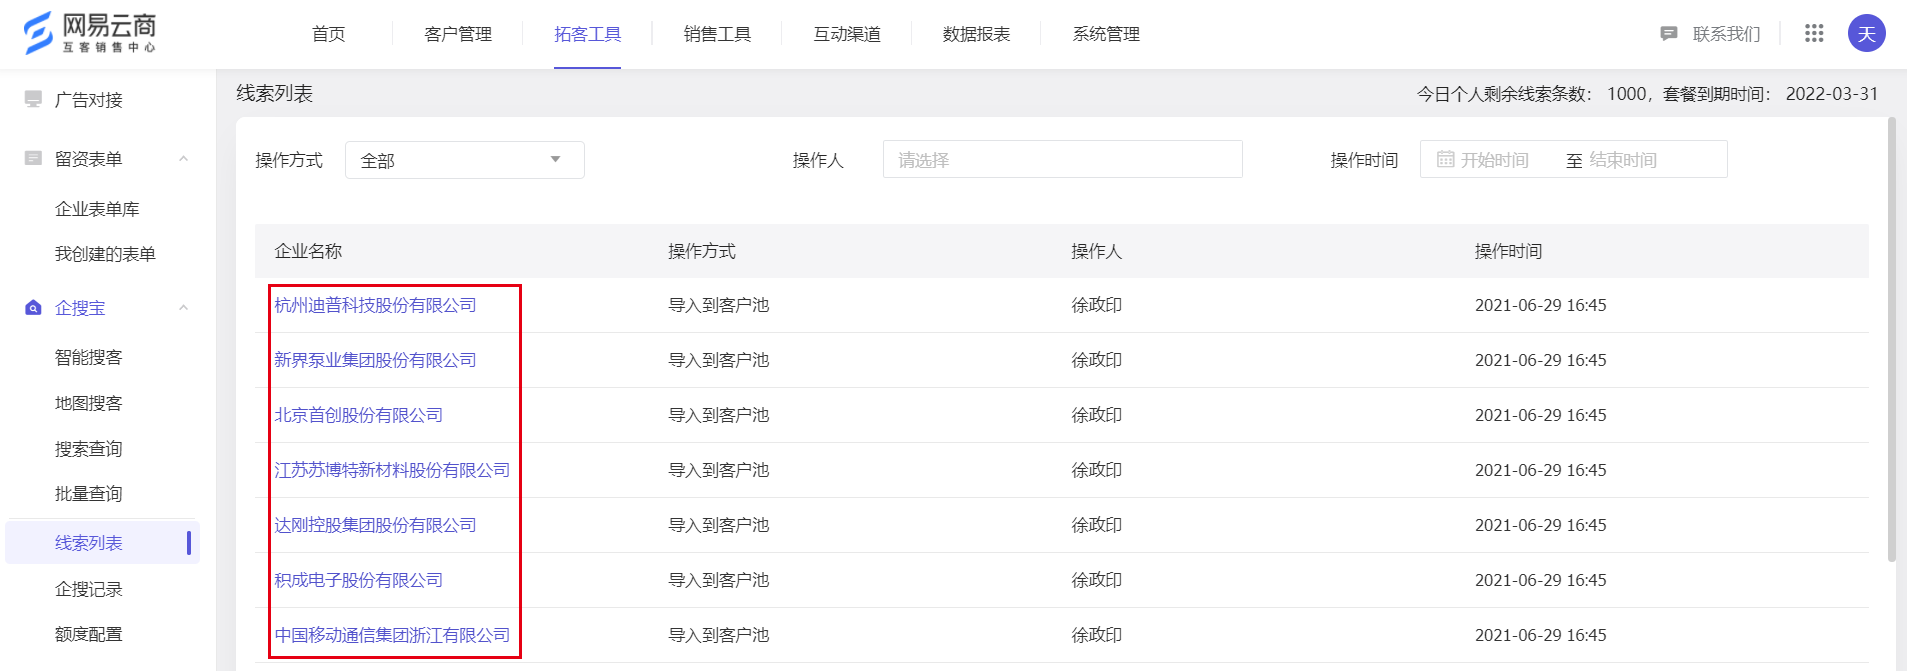The width and height of the screenshot is (1907, 671).
Task: Switch to 互动渠道 tab
Action: pyautogui.click(x=847, y=34)
